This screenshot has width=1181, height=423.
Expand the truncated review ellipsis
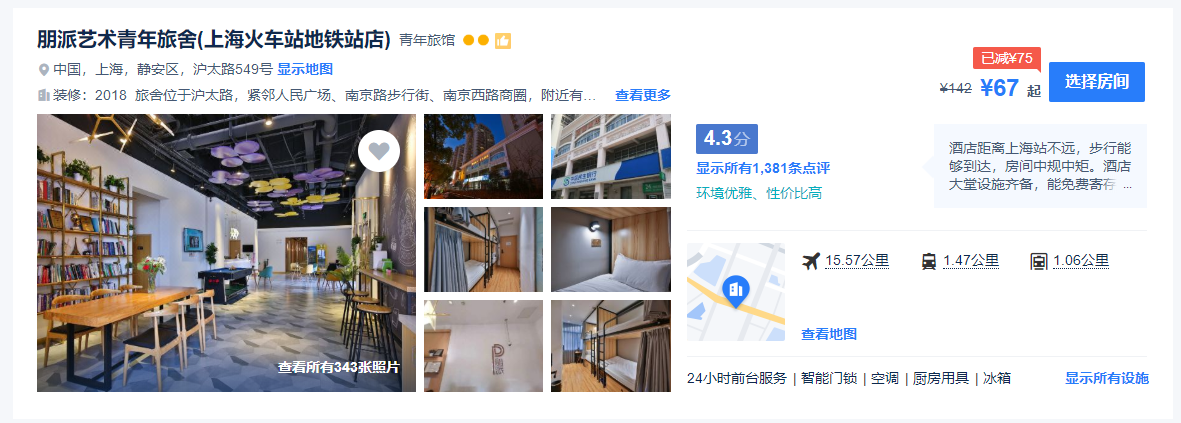pos(1127,186)
